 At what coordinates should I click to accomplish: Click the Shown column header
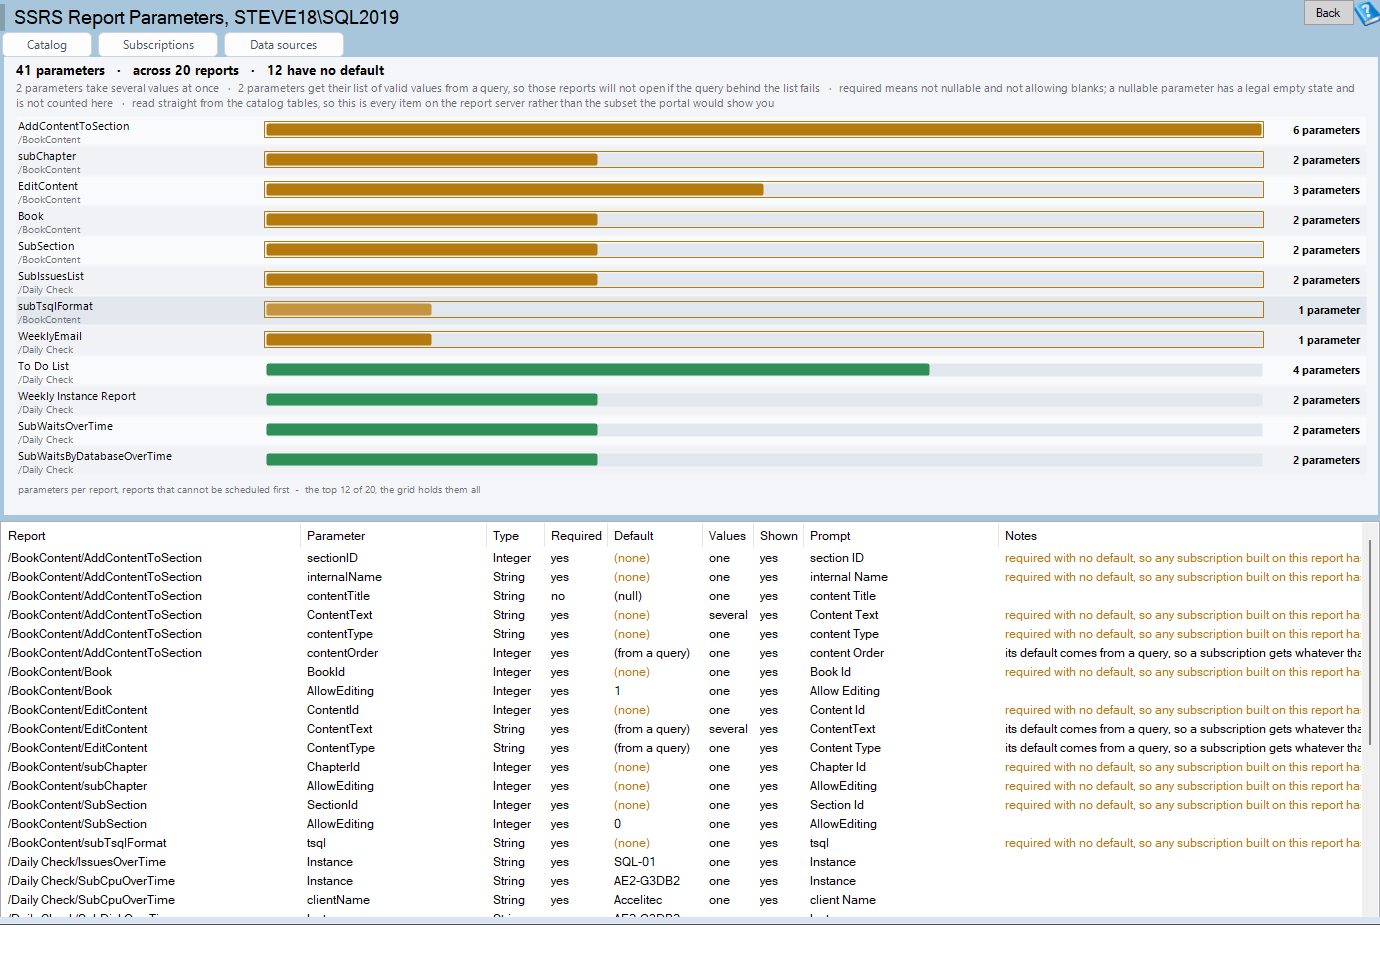point(779,536)
